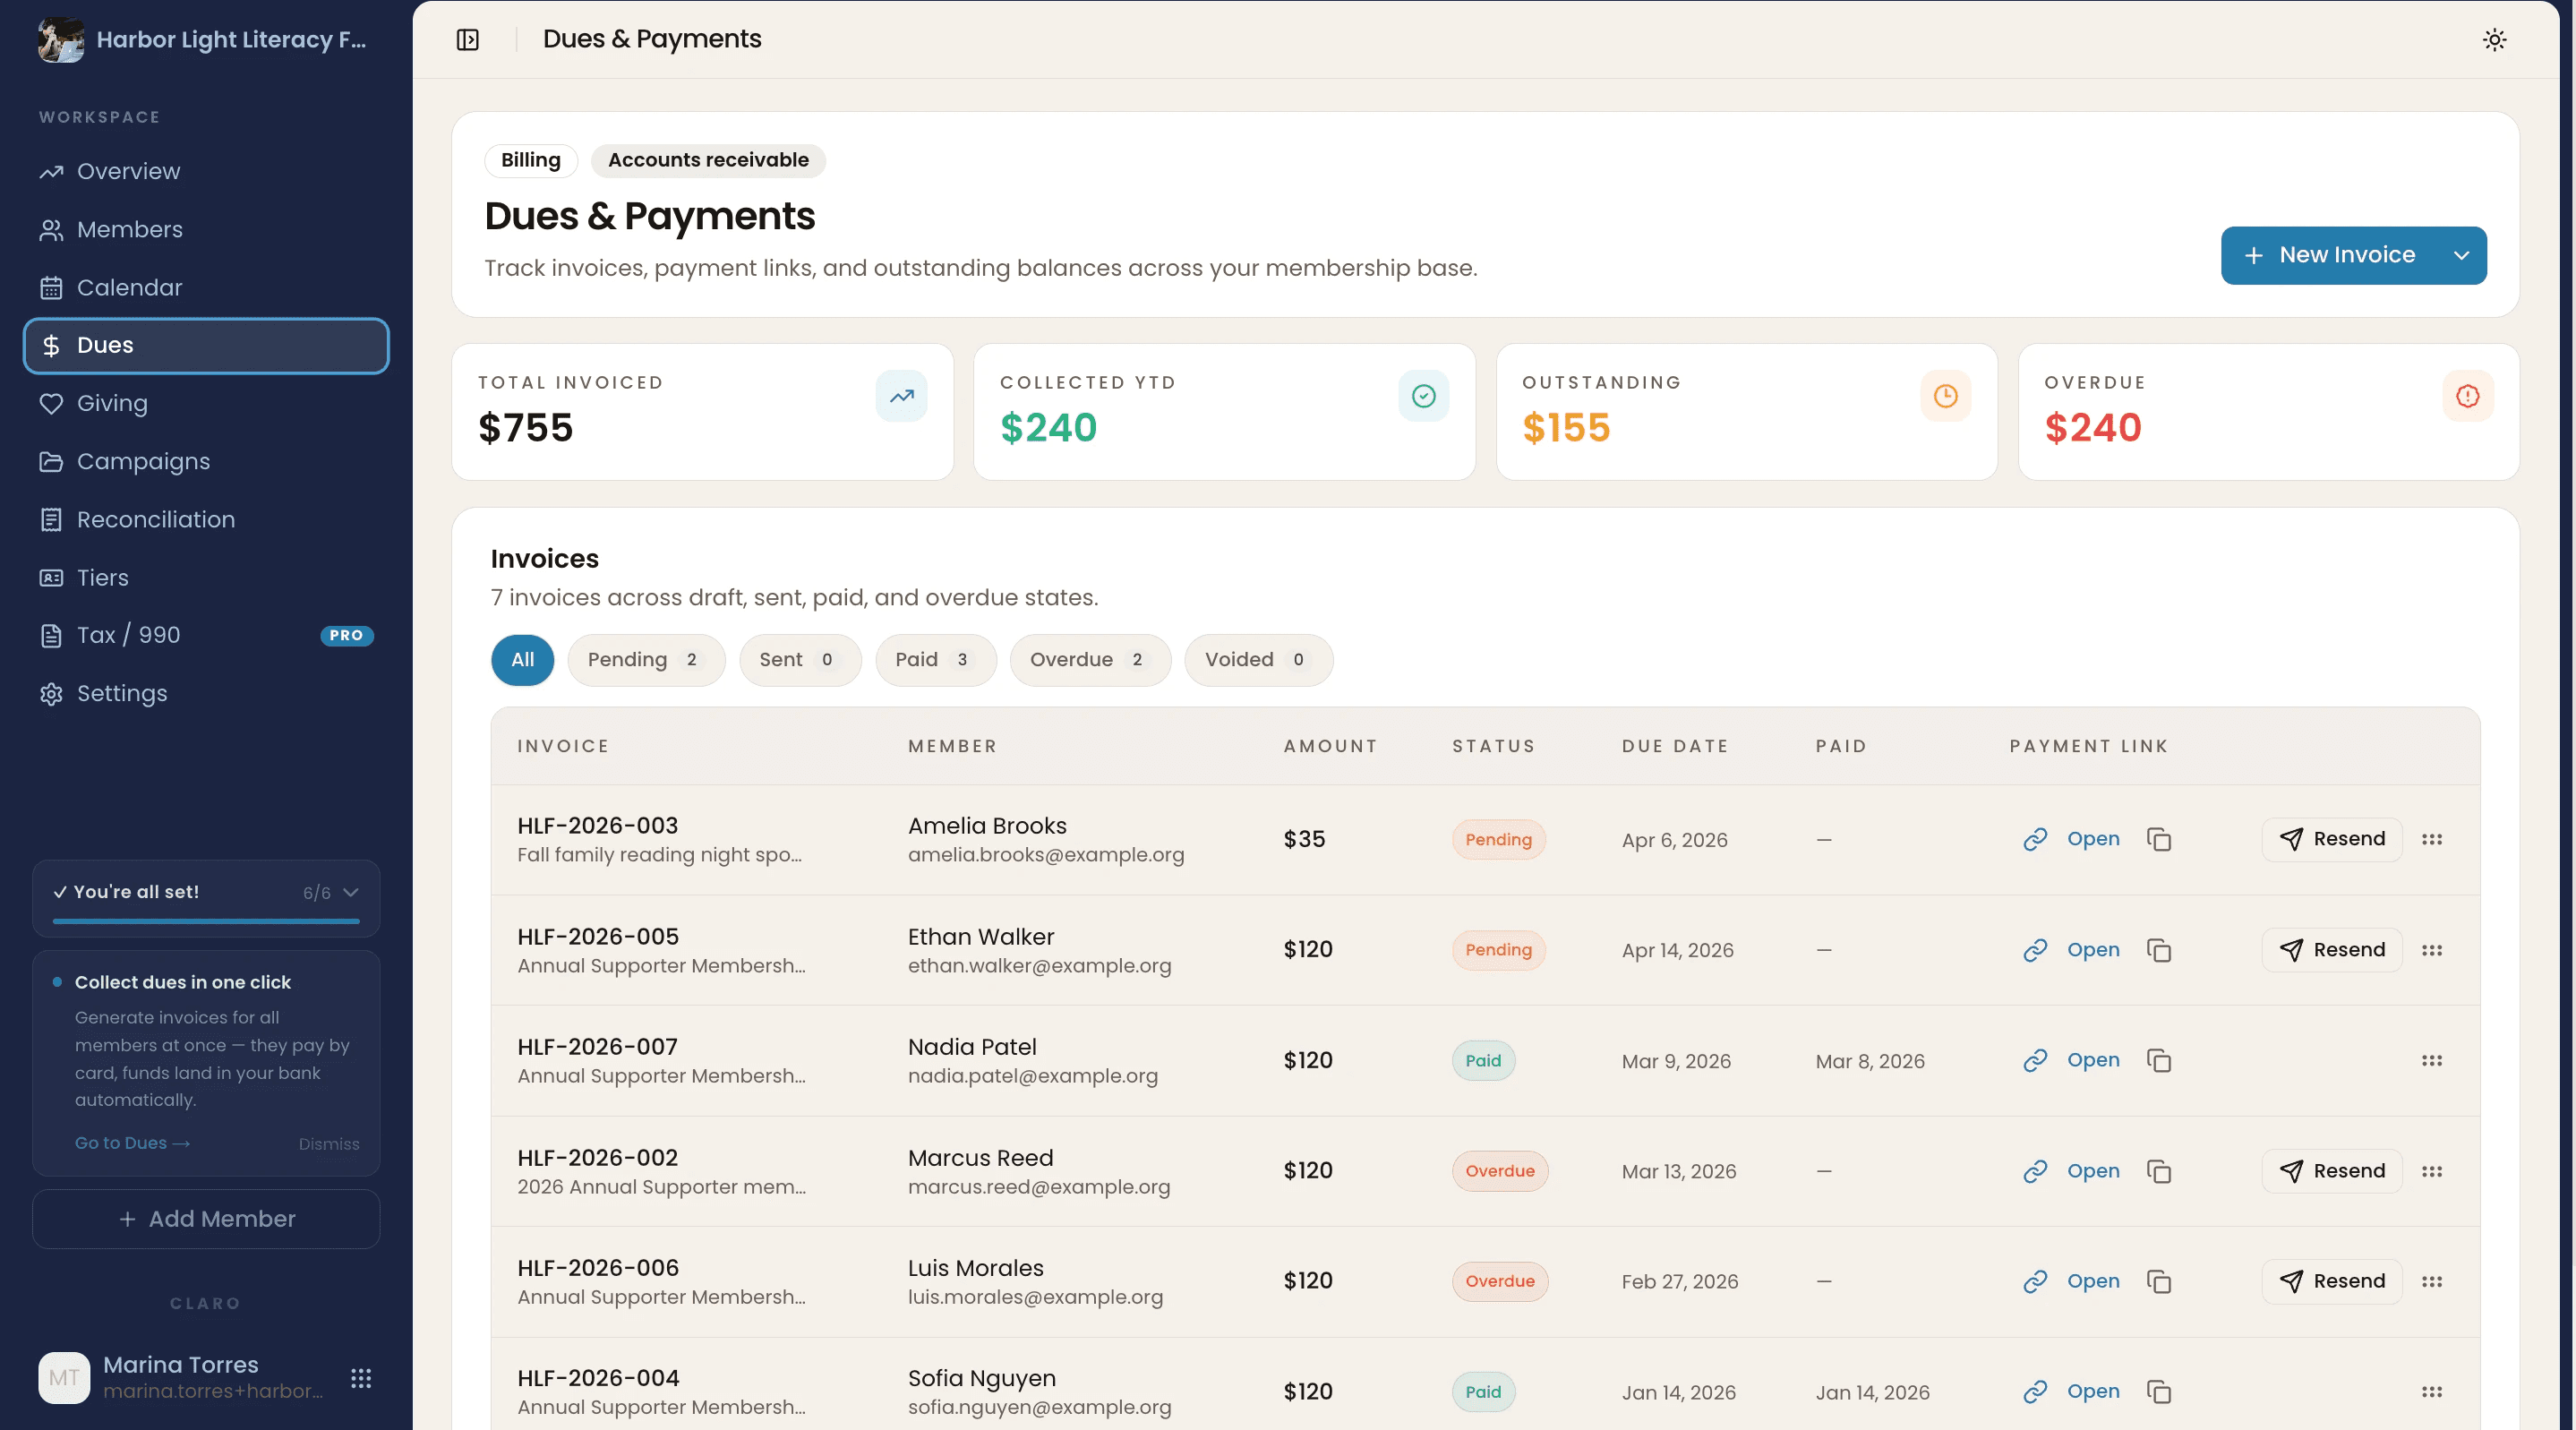Open payment link for HLF-2026-005

2071,950
